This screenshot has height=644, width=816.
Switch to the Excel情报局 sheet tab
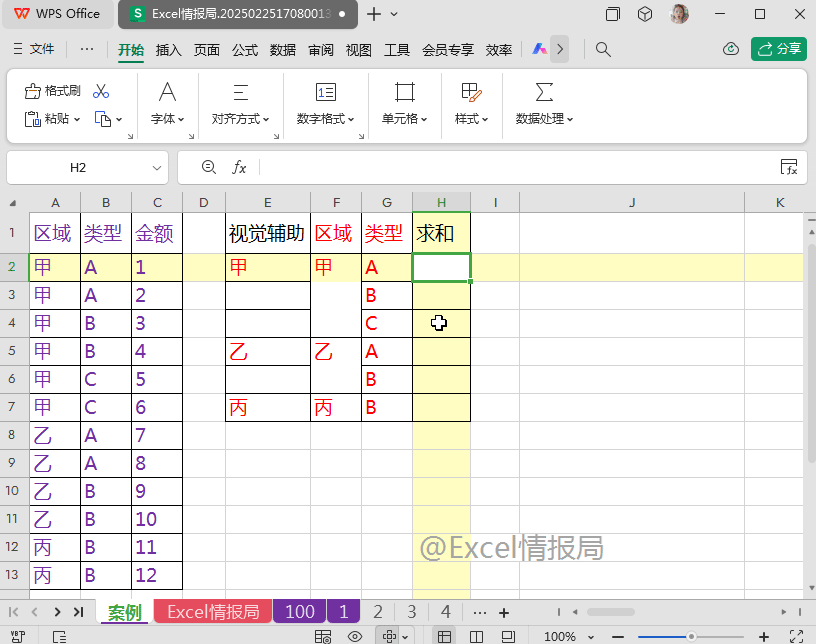click(x=213, y=612)
